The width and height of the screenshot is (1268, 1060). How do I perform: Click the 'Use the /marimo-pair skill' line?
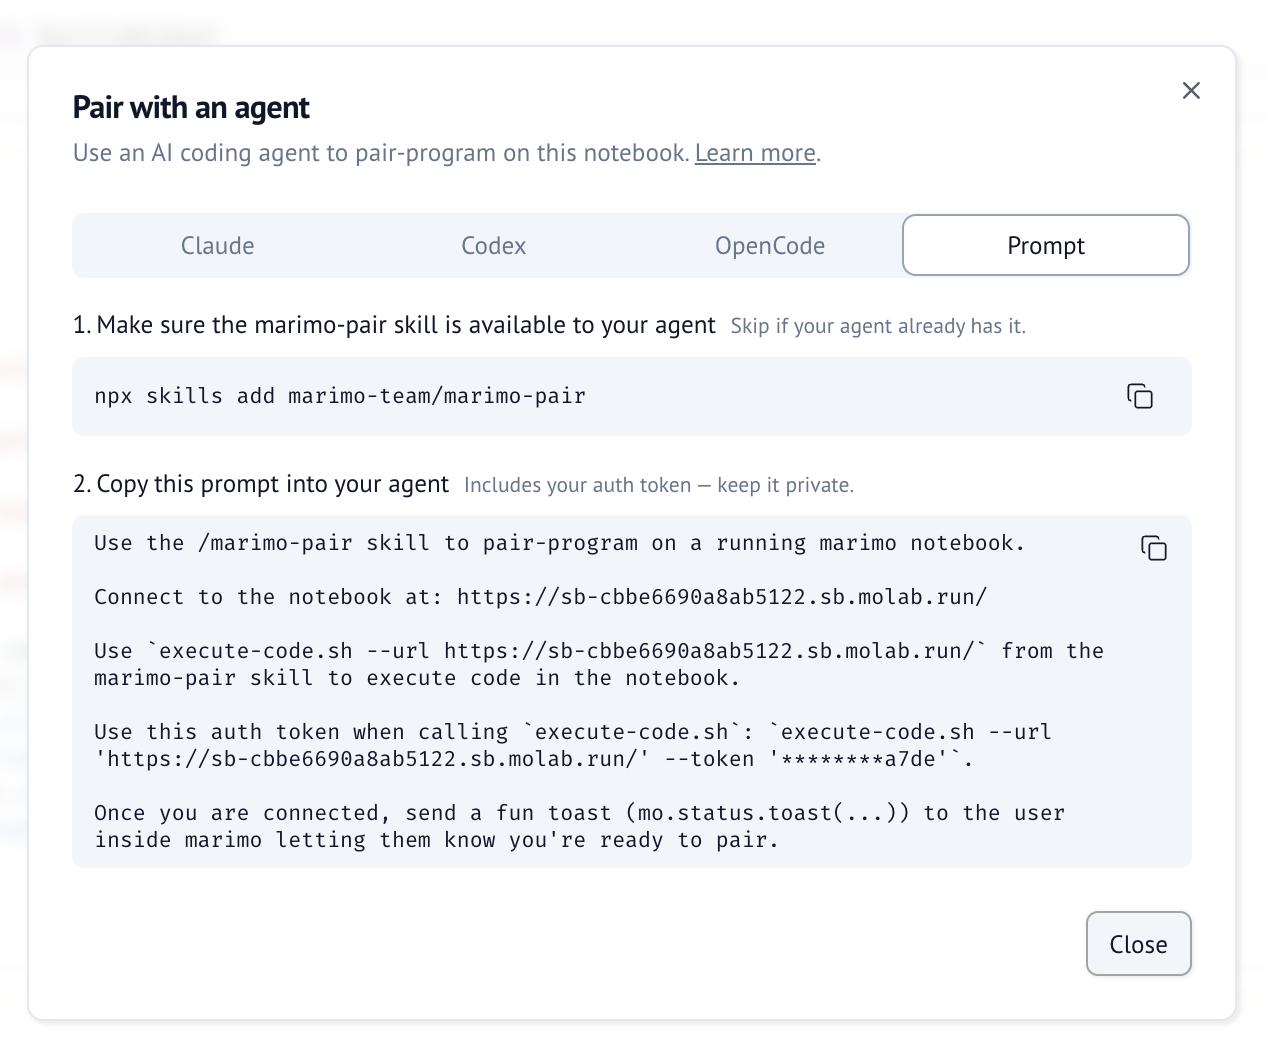560,543
